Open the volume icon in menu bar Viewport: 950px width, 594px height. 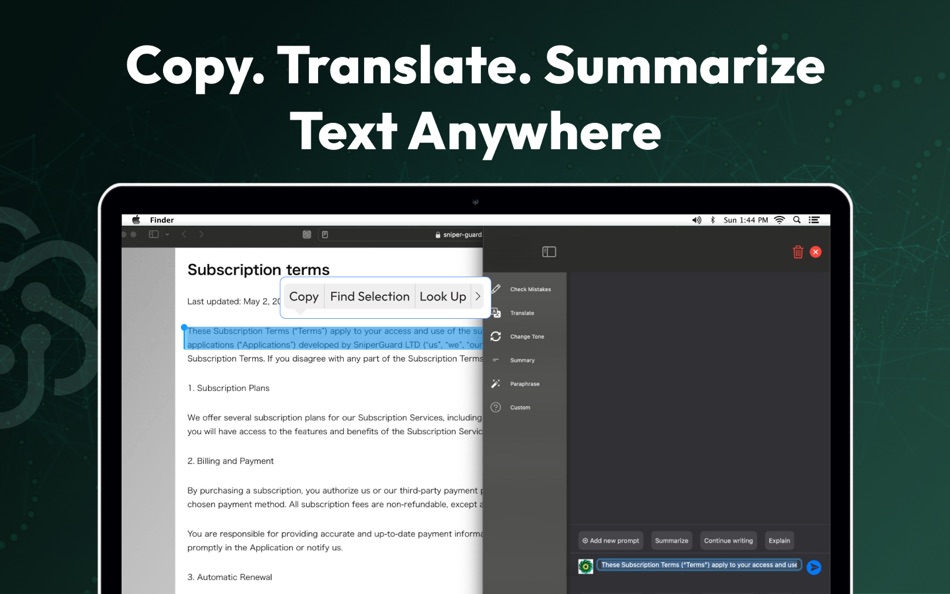pyautogui.click(x=697, y=220)
